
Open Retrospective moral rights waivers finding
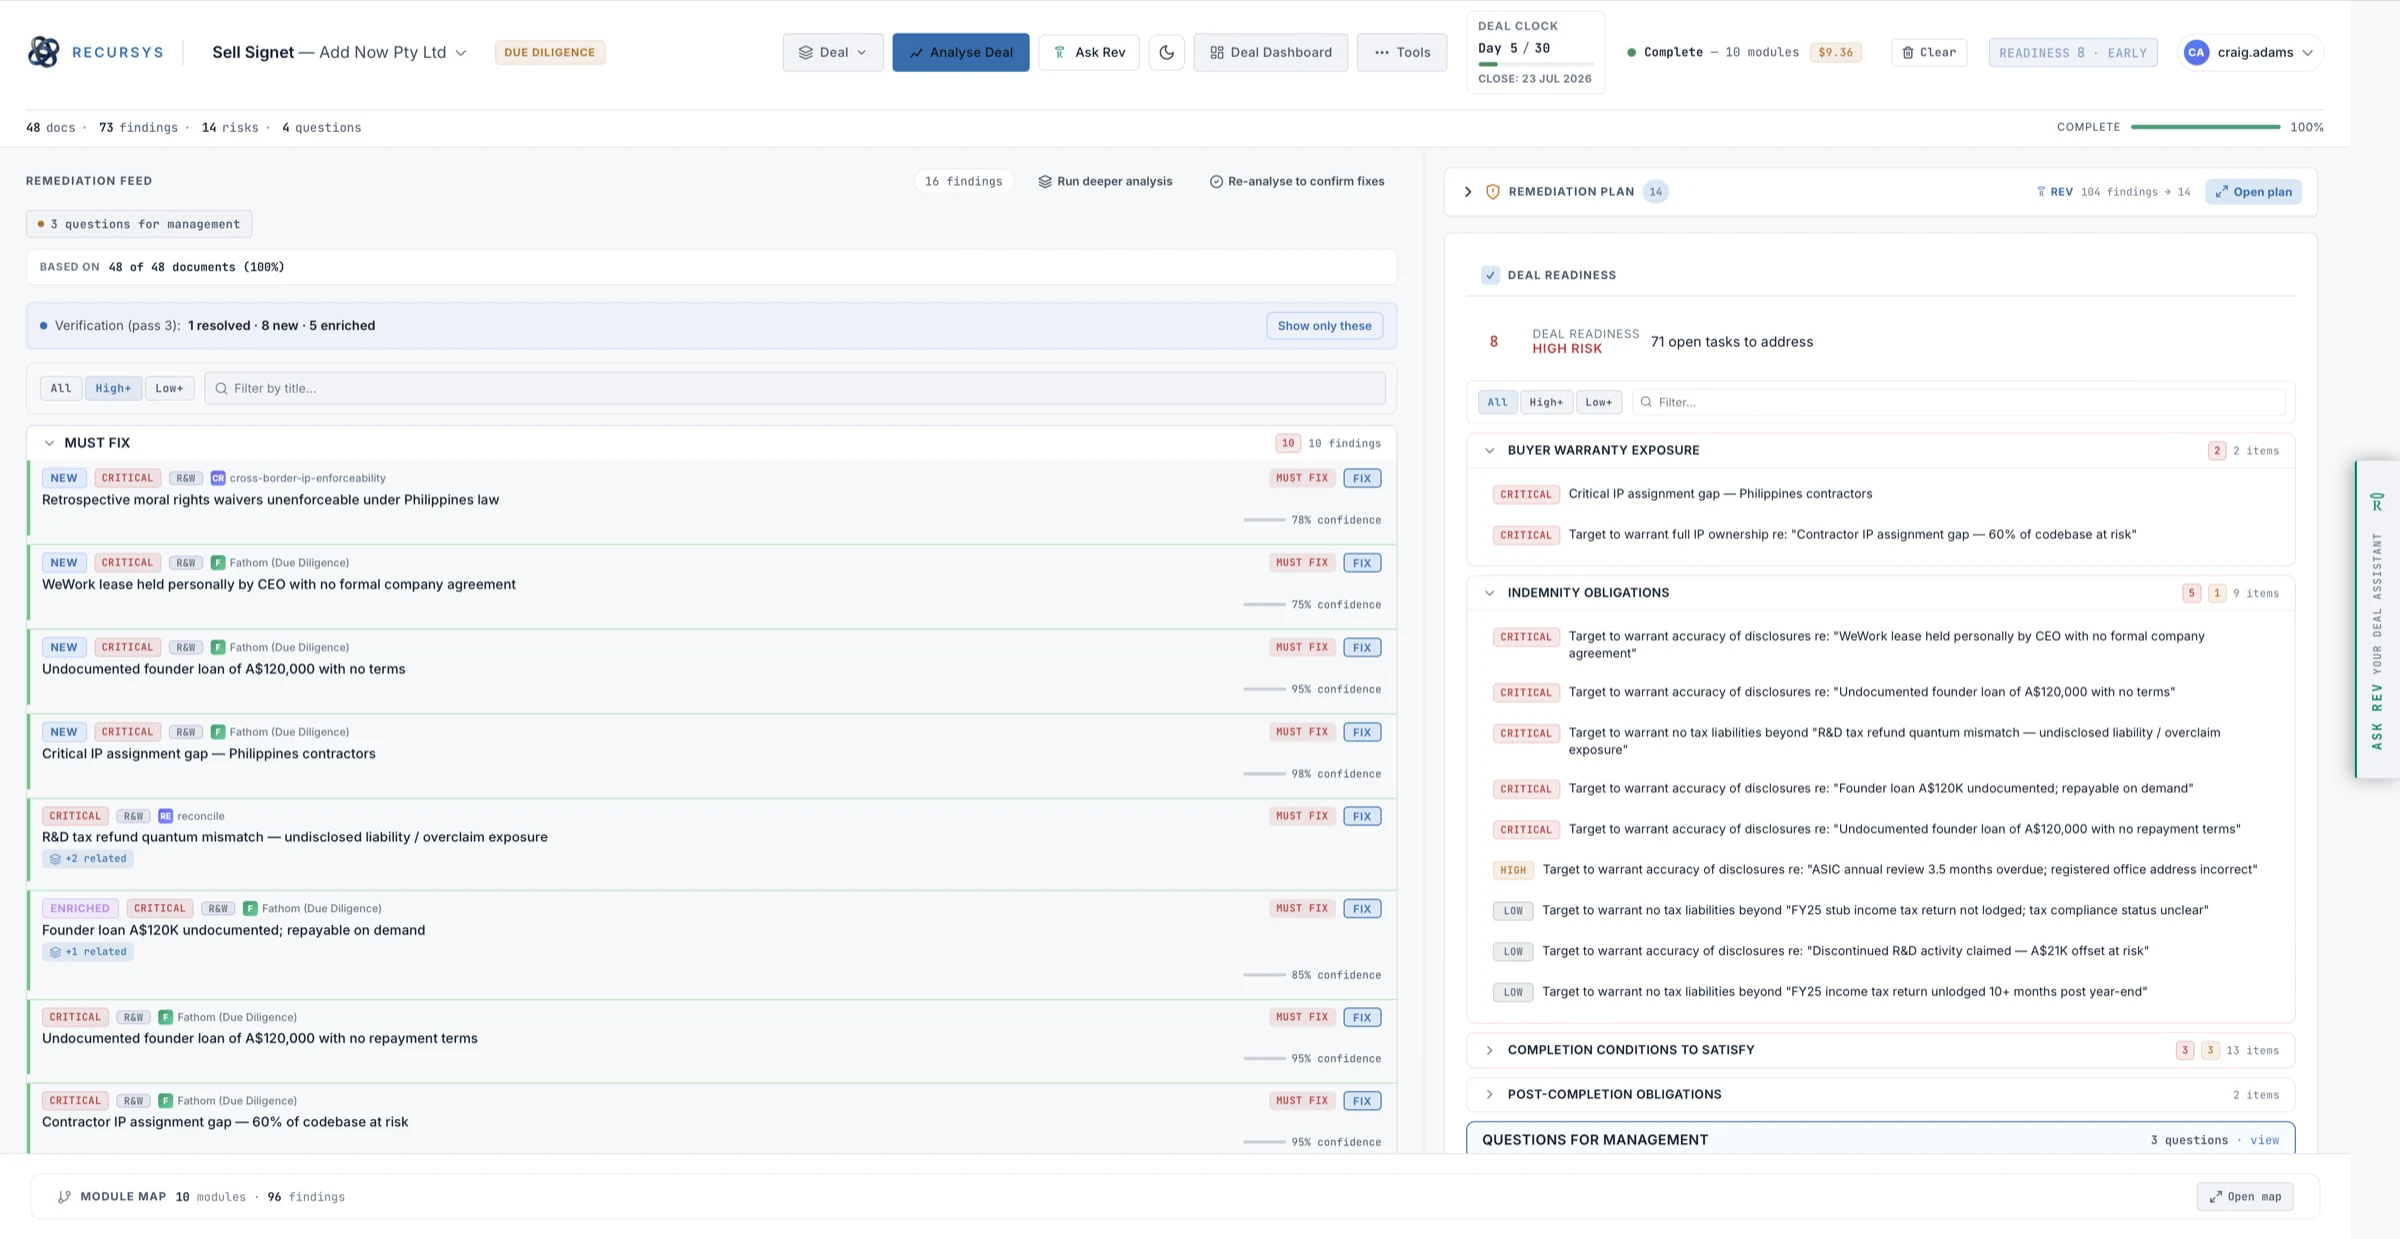(x=270, y=500)
